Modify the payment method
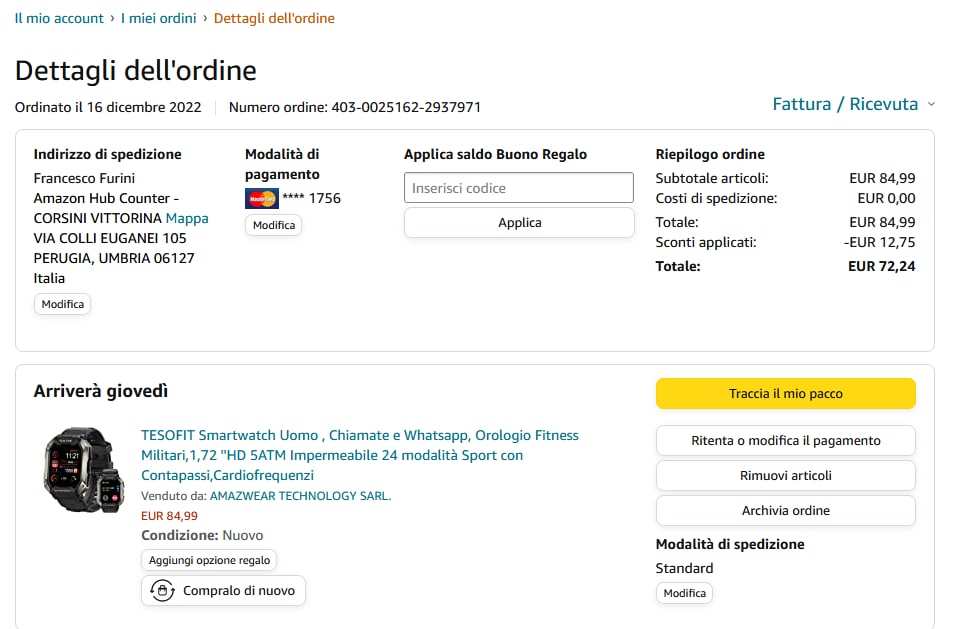The width and height of the screenshot is (970, 629). click(273, 225)
